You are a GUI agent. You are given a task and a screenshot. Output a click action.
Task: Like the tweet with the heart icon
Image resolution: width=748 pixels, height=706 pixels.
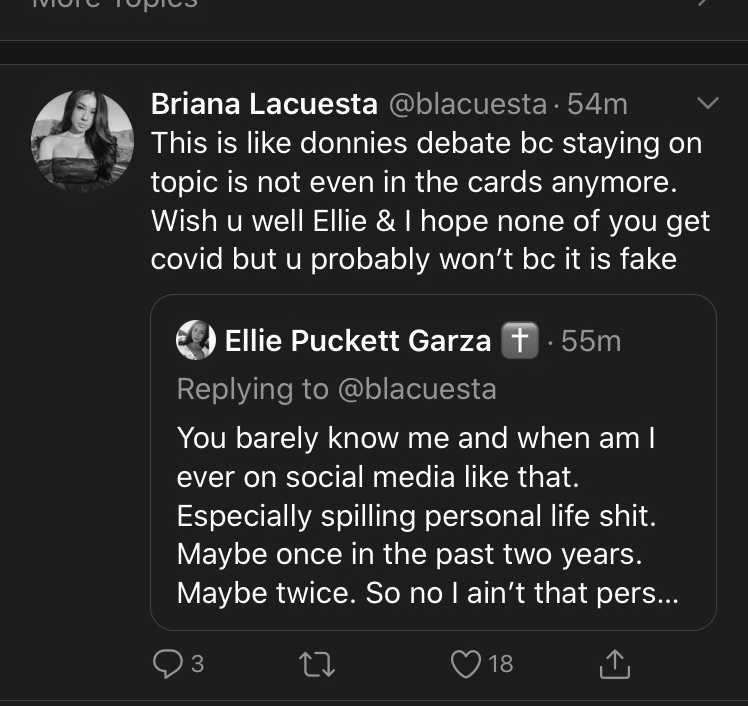pos(466,664)
